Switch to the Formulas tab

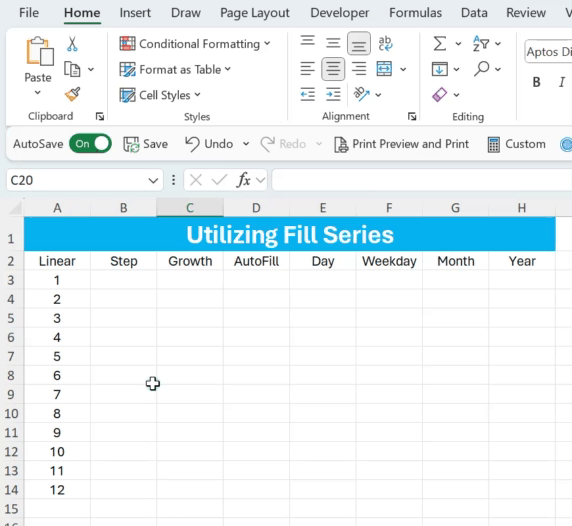[x=416, y=13]
